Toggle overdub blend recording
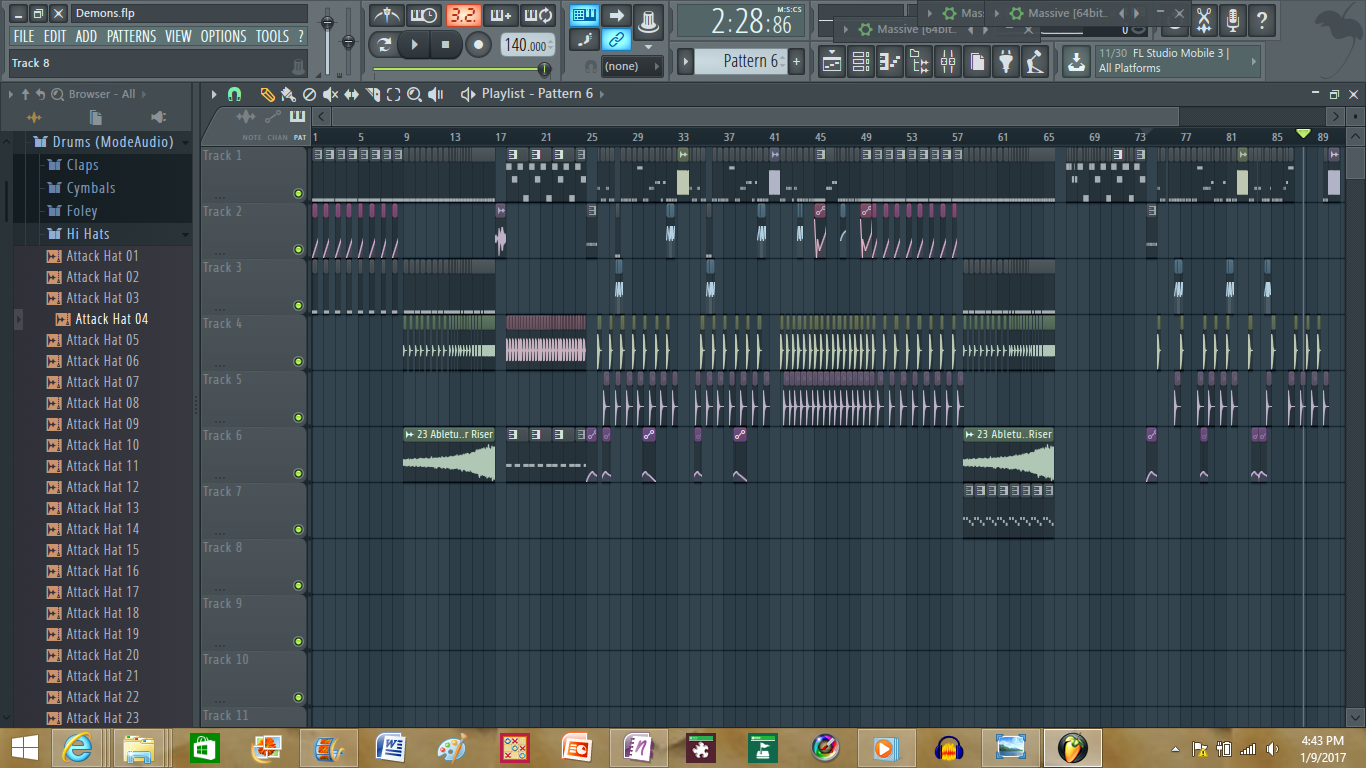This screenshot has height=768, width=1366. click(500, 15)
